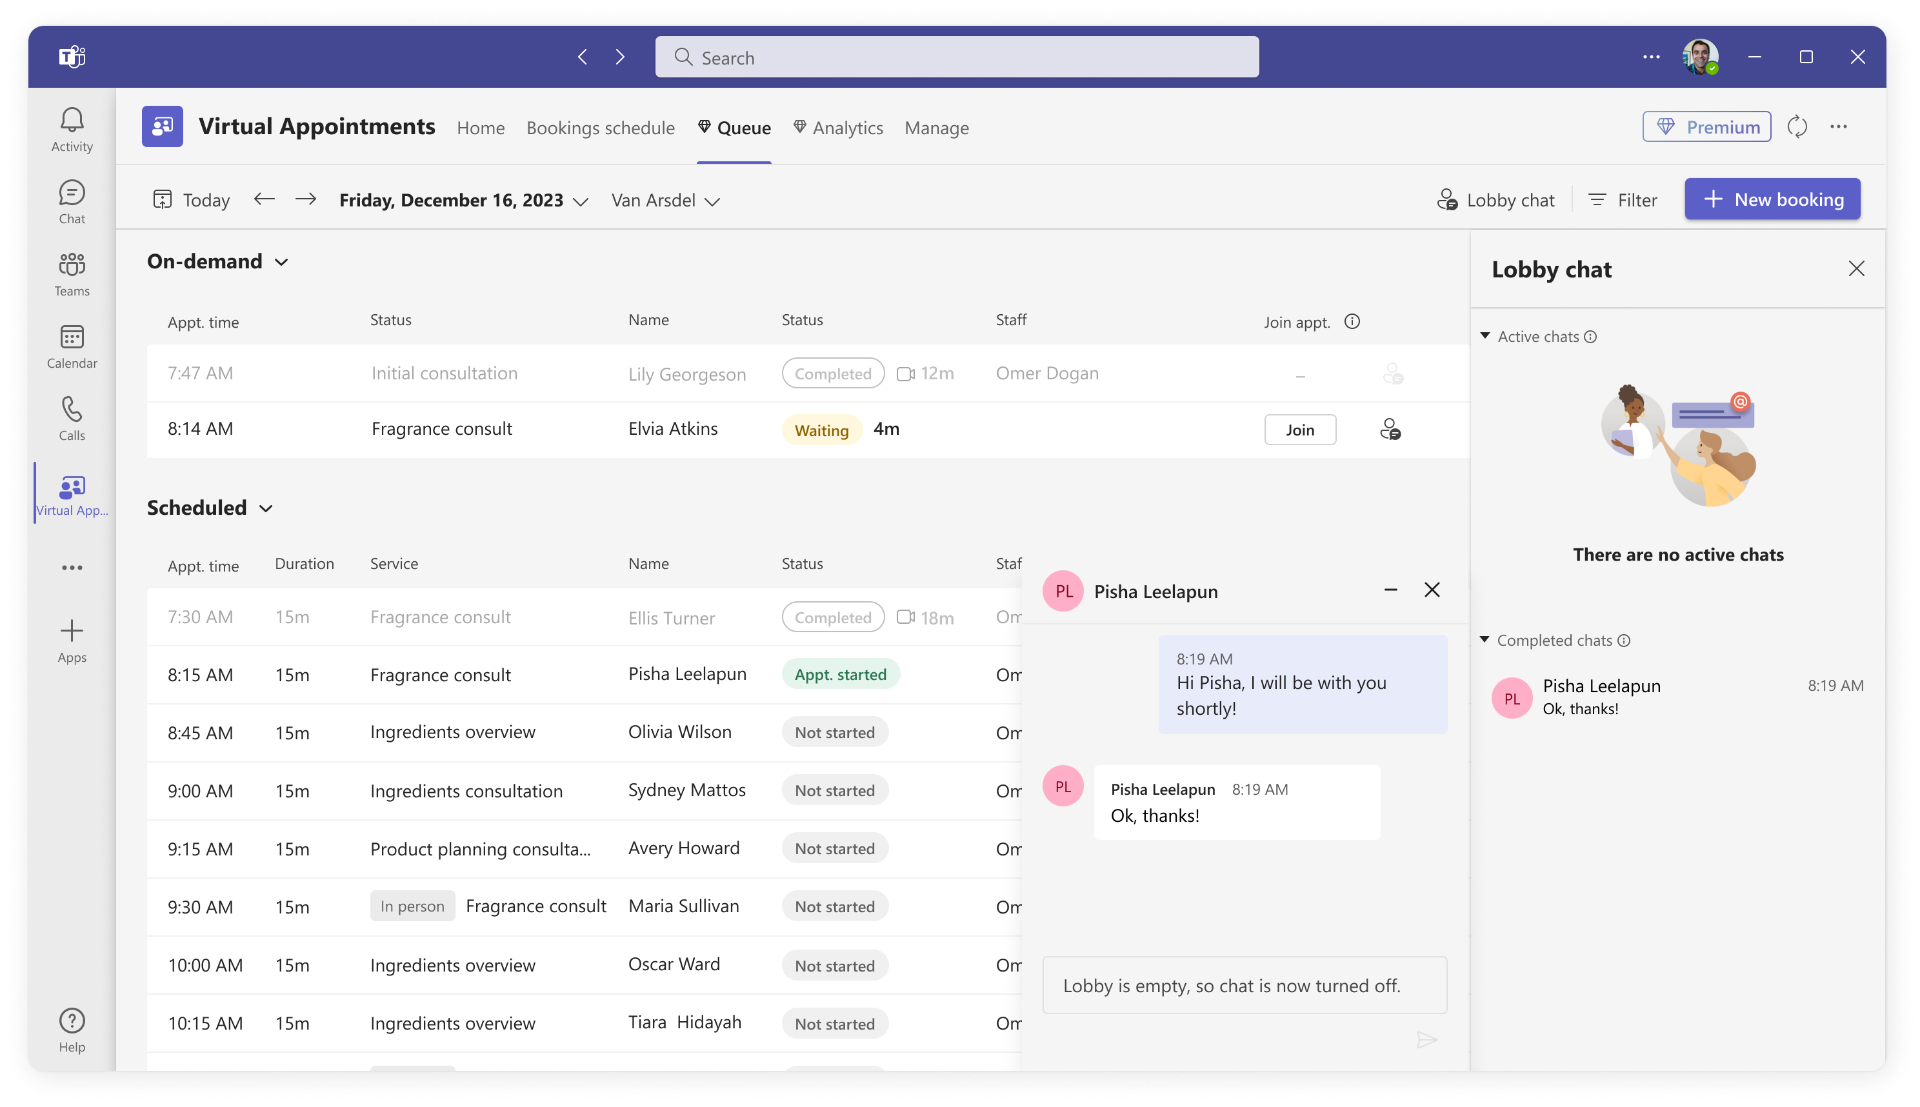This screenshot has width=1920, height=1107.
Task: Join Elvia Atkins' appointment
Action: [1300, 430]
